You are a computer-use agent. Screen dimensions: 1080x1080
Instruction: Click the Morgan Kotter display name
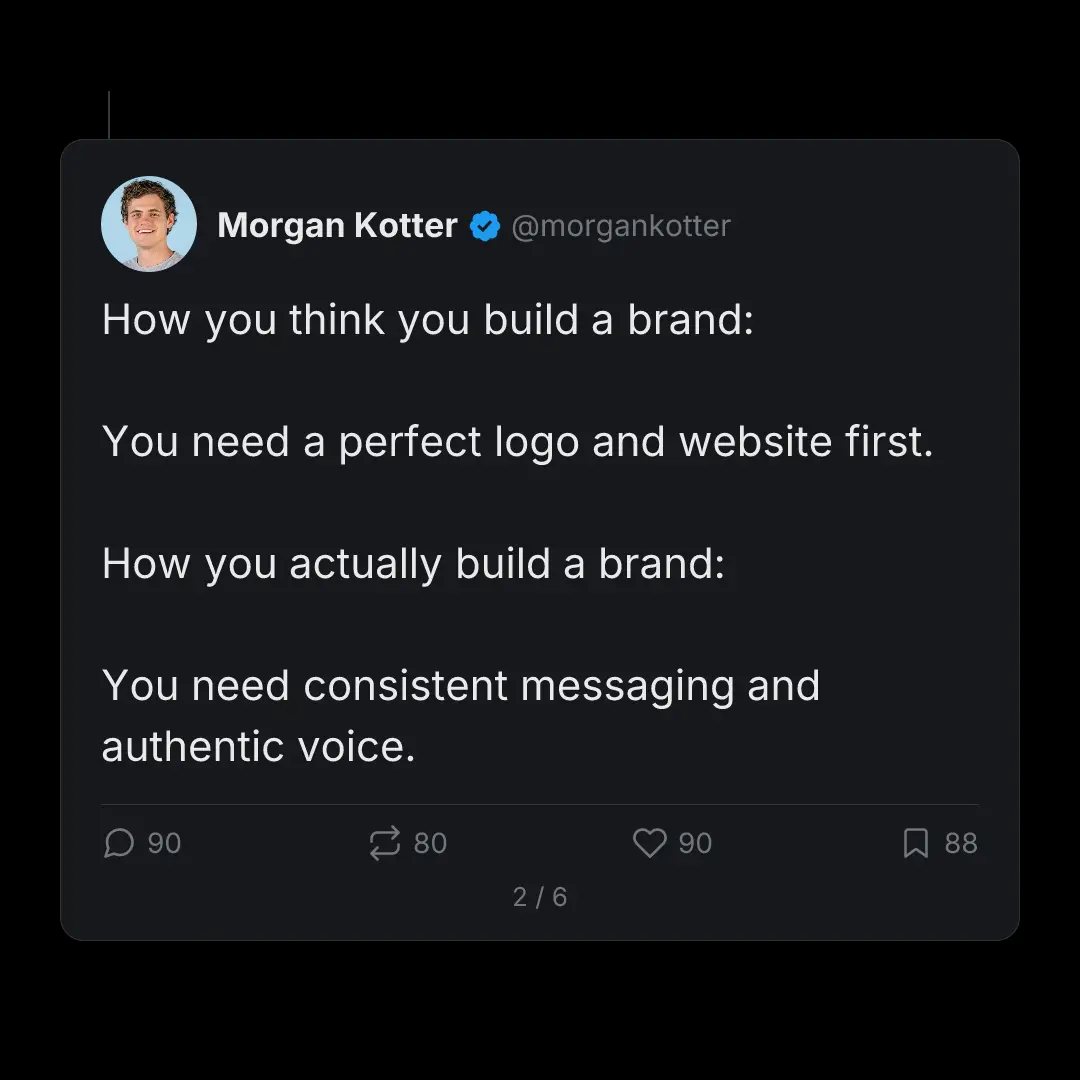pyautogui.click(x=337, y=225)
